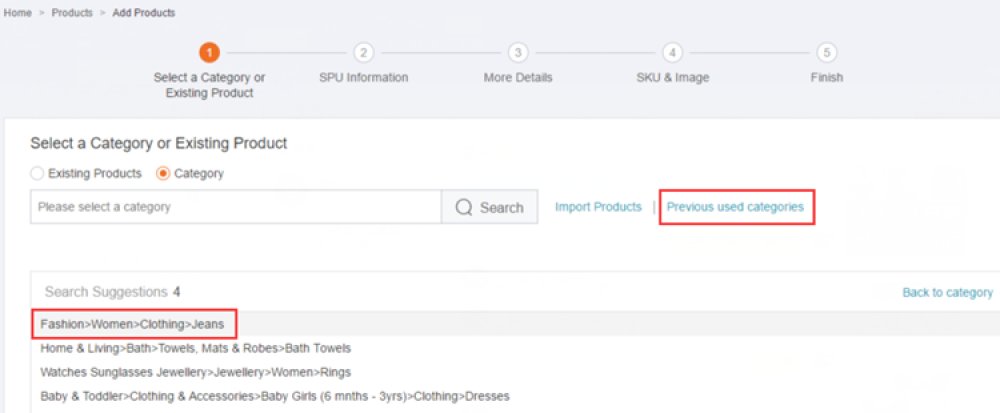Select the Category radio button
Image resolution: width=1000 pixels, height=413 pixels.
[163, 173]
